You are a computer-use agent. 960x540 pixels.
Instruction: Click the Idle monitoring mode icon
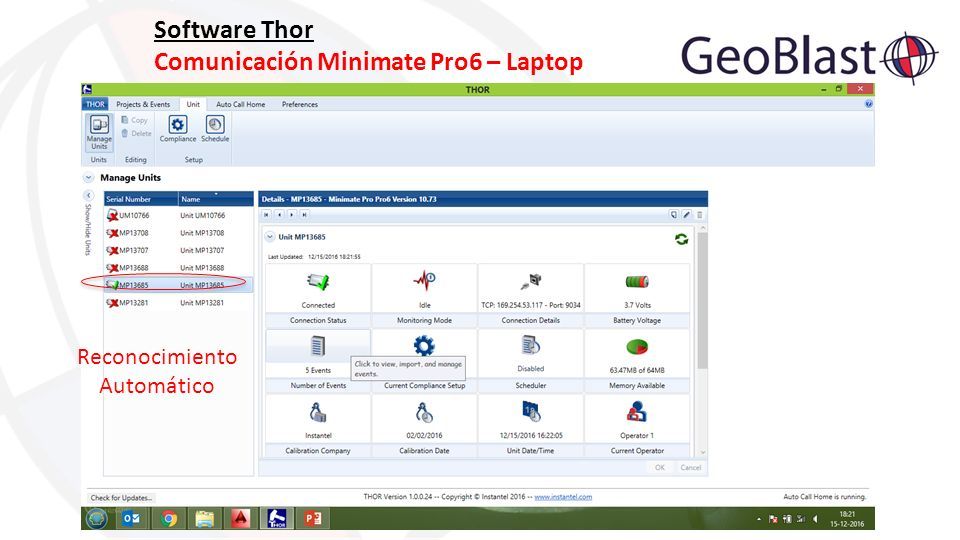pyautogui.click(x=424, y=281)
